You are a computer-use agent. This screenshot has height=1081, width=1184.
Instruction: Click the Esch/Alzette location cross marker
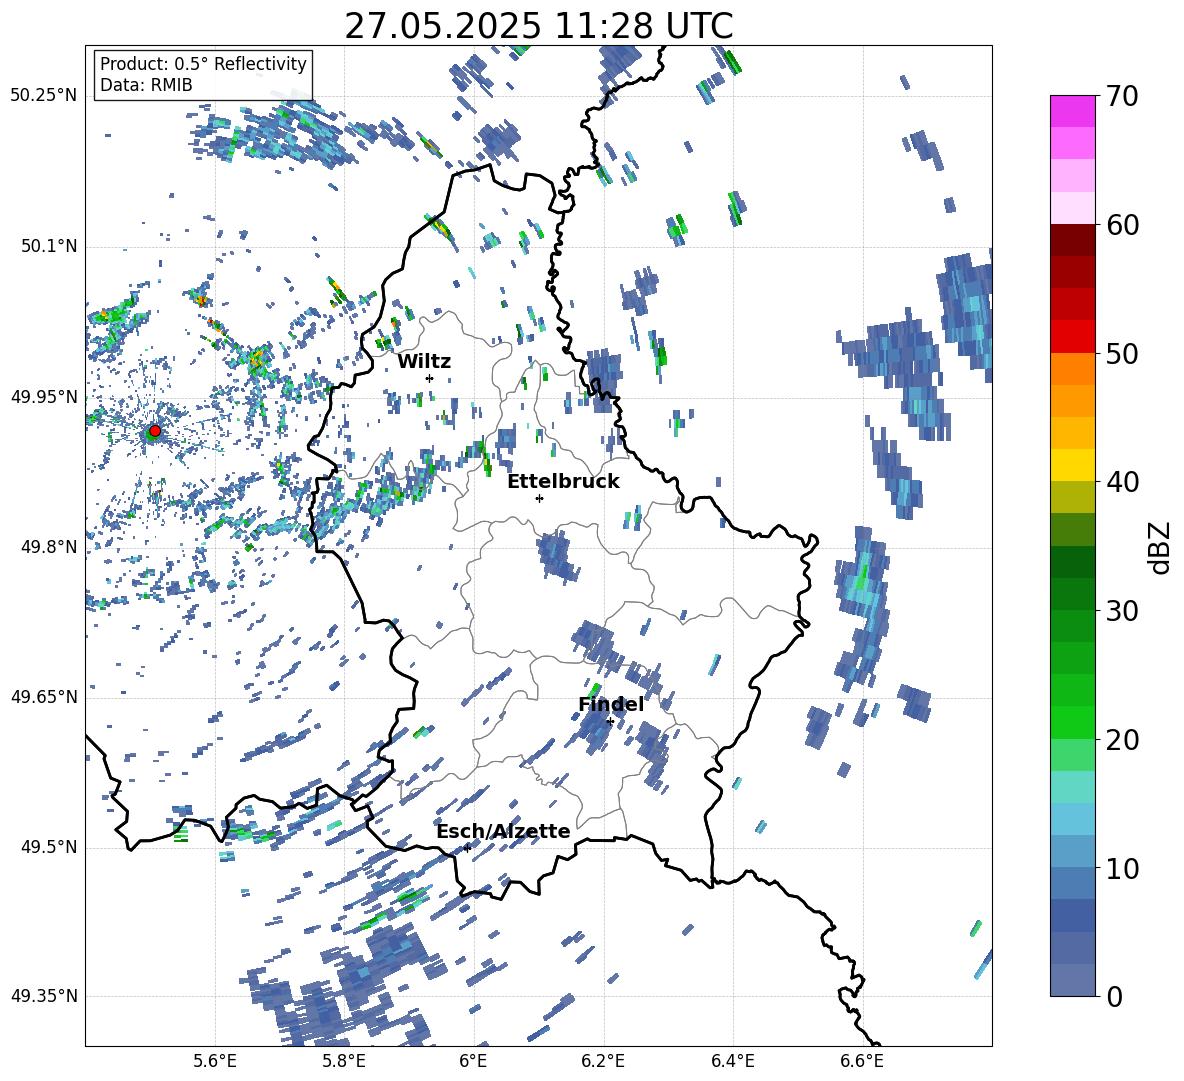pos(467,848)
